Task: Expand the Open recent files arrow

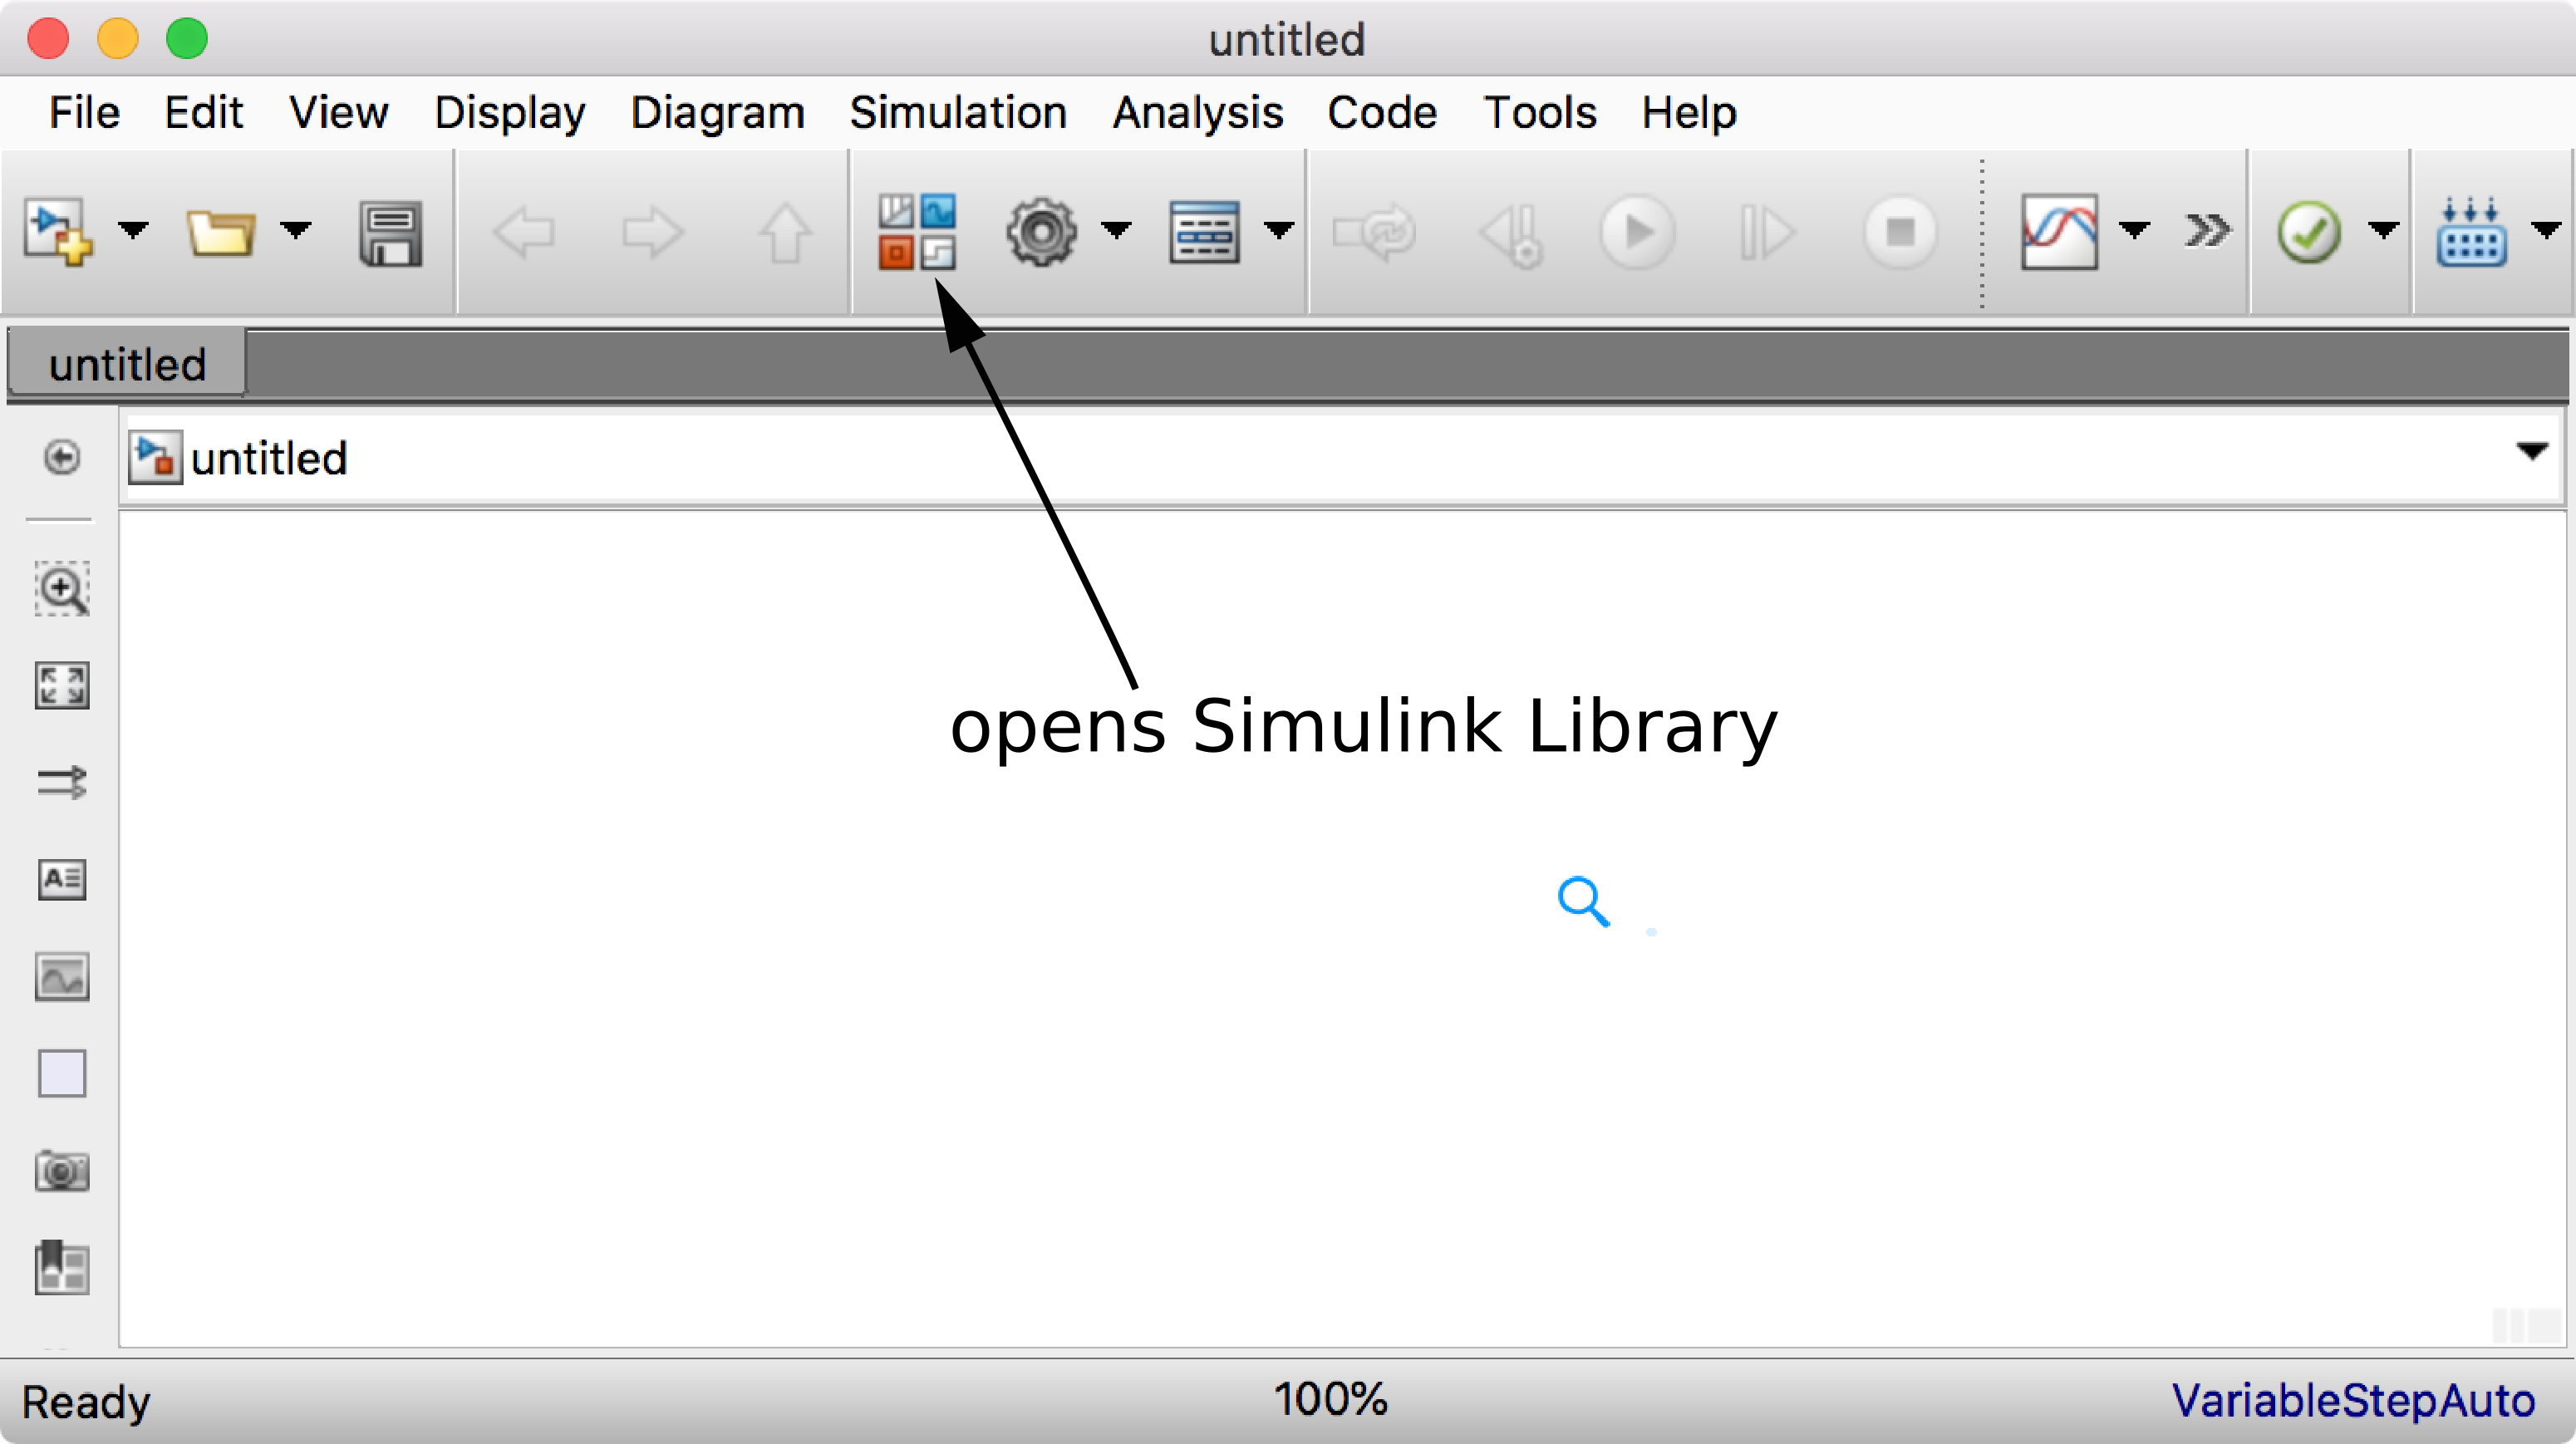Action: [295, 231]
